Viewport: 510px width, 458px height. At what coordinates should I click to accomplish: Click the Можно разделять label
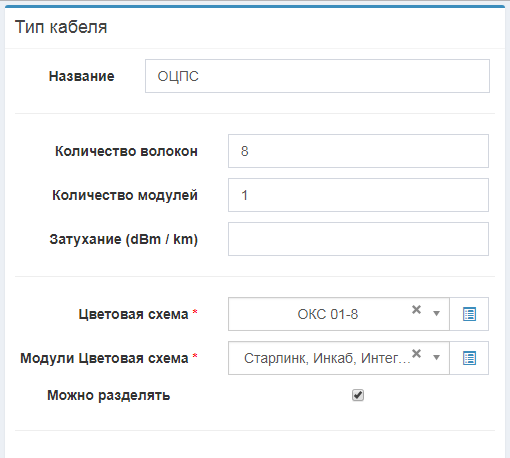click(109, 395)
